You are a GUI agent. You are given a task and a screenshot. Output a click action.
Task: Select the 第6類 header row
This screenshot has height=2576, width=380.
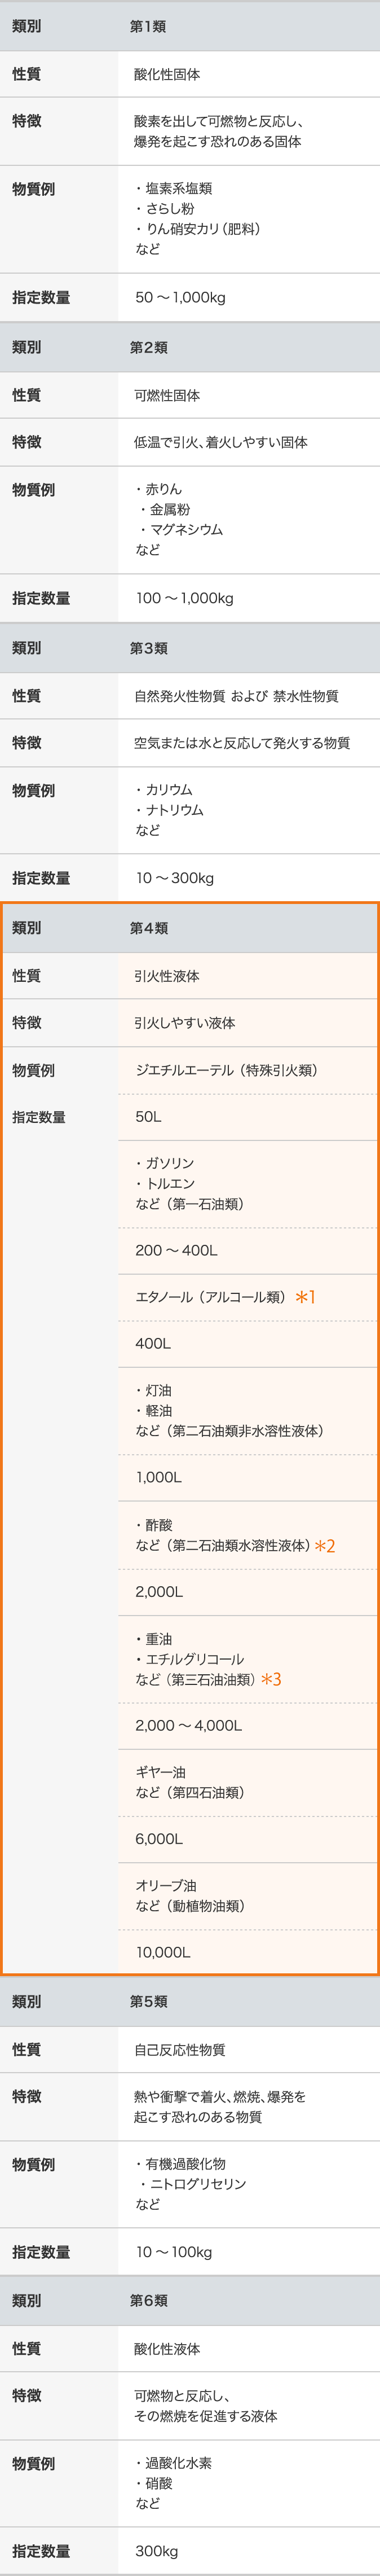point(190,2300)
